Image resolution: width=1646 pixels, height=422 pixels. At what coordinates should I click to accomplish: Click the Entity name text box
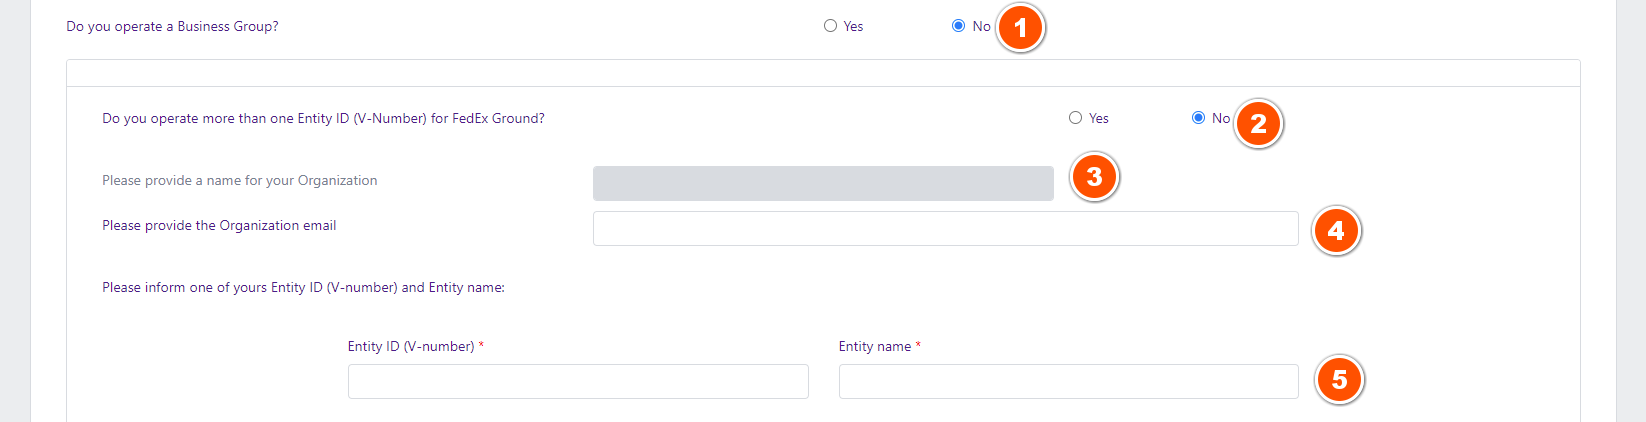pyautogui.click(x=1068, y=381)
